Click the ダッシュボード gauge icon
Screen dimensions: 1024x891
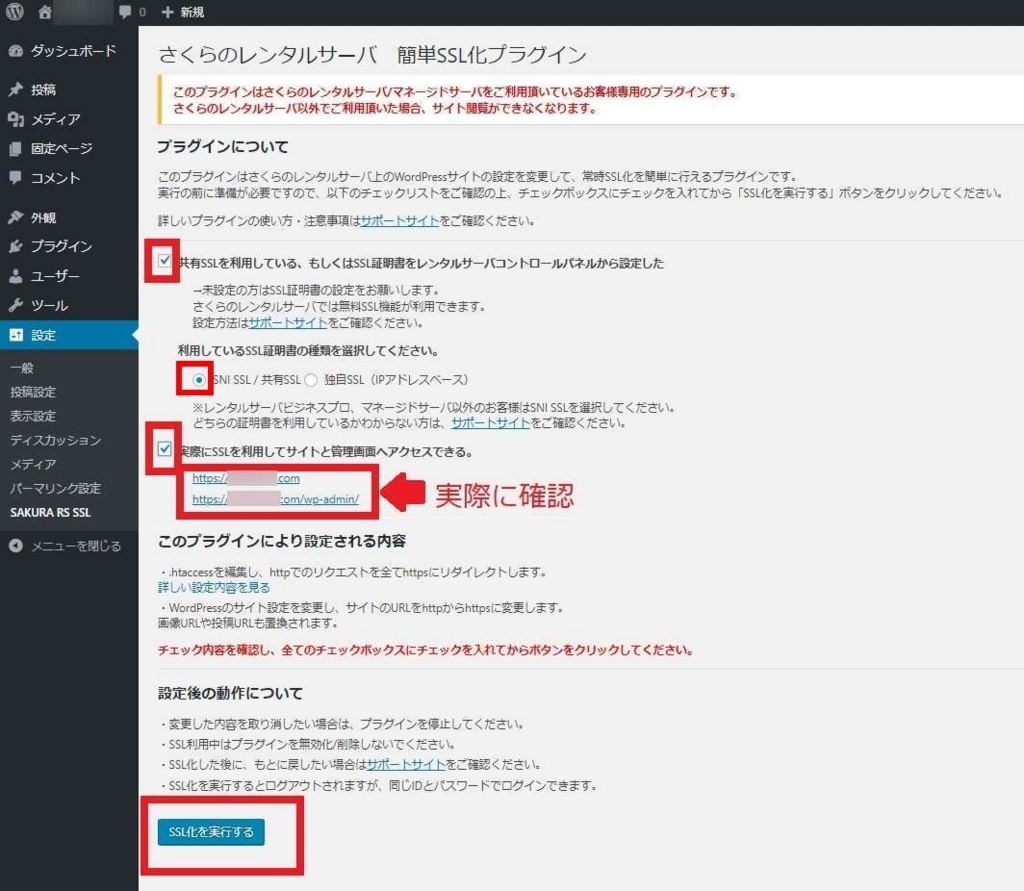click(x=16, y=51)
